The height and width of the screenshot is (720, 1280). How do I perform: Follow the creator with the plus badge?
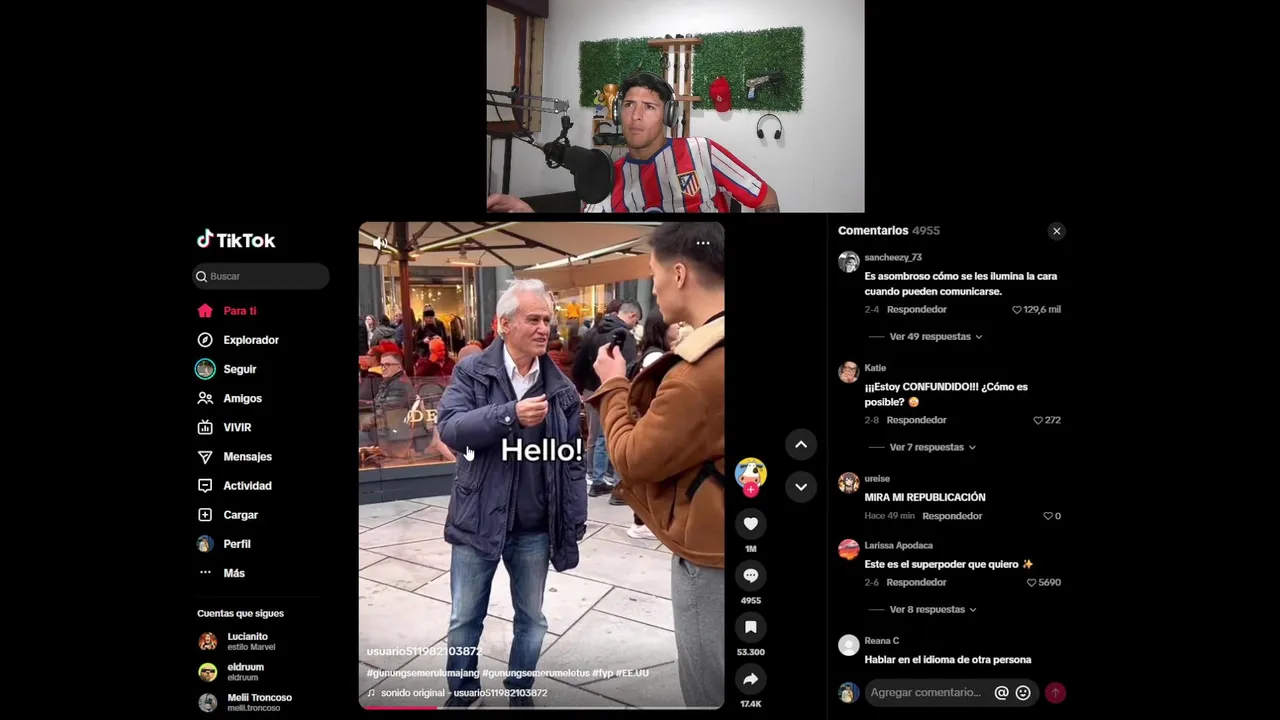click(x=750, y=490)
